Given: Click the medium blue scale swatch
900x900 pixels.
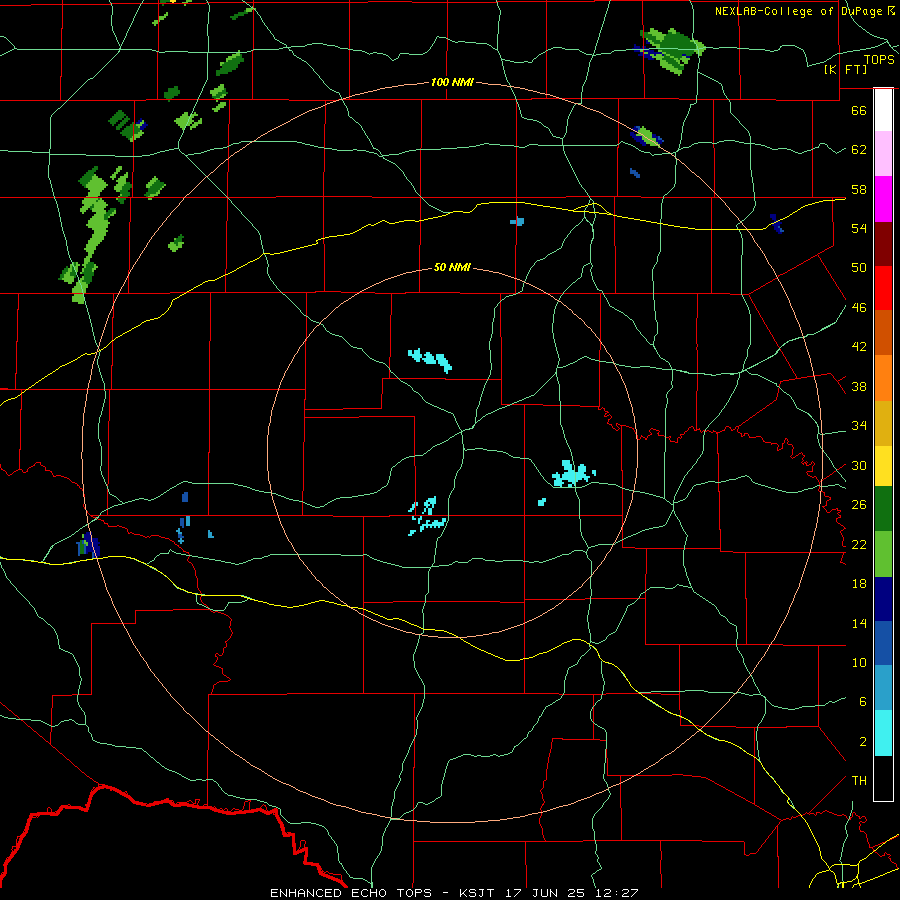Looking at the screenshot, I should click(x=883, y=643).
